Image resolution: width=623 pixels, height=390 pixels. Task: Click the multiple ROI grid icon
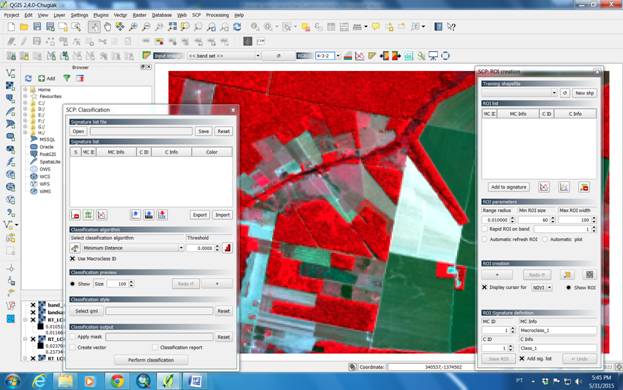coord(590,275)
